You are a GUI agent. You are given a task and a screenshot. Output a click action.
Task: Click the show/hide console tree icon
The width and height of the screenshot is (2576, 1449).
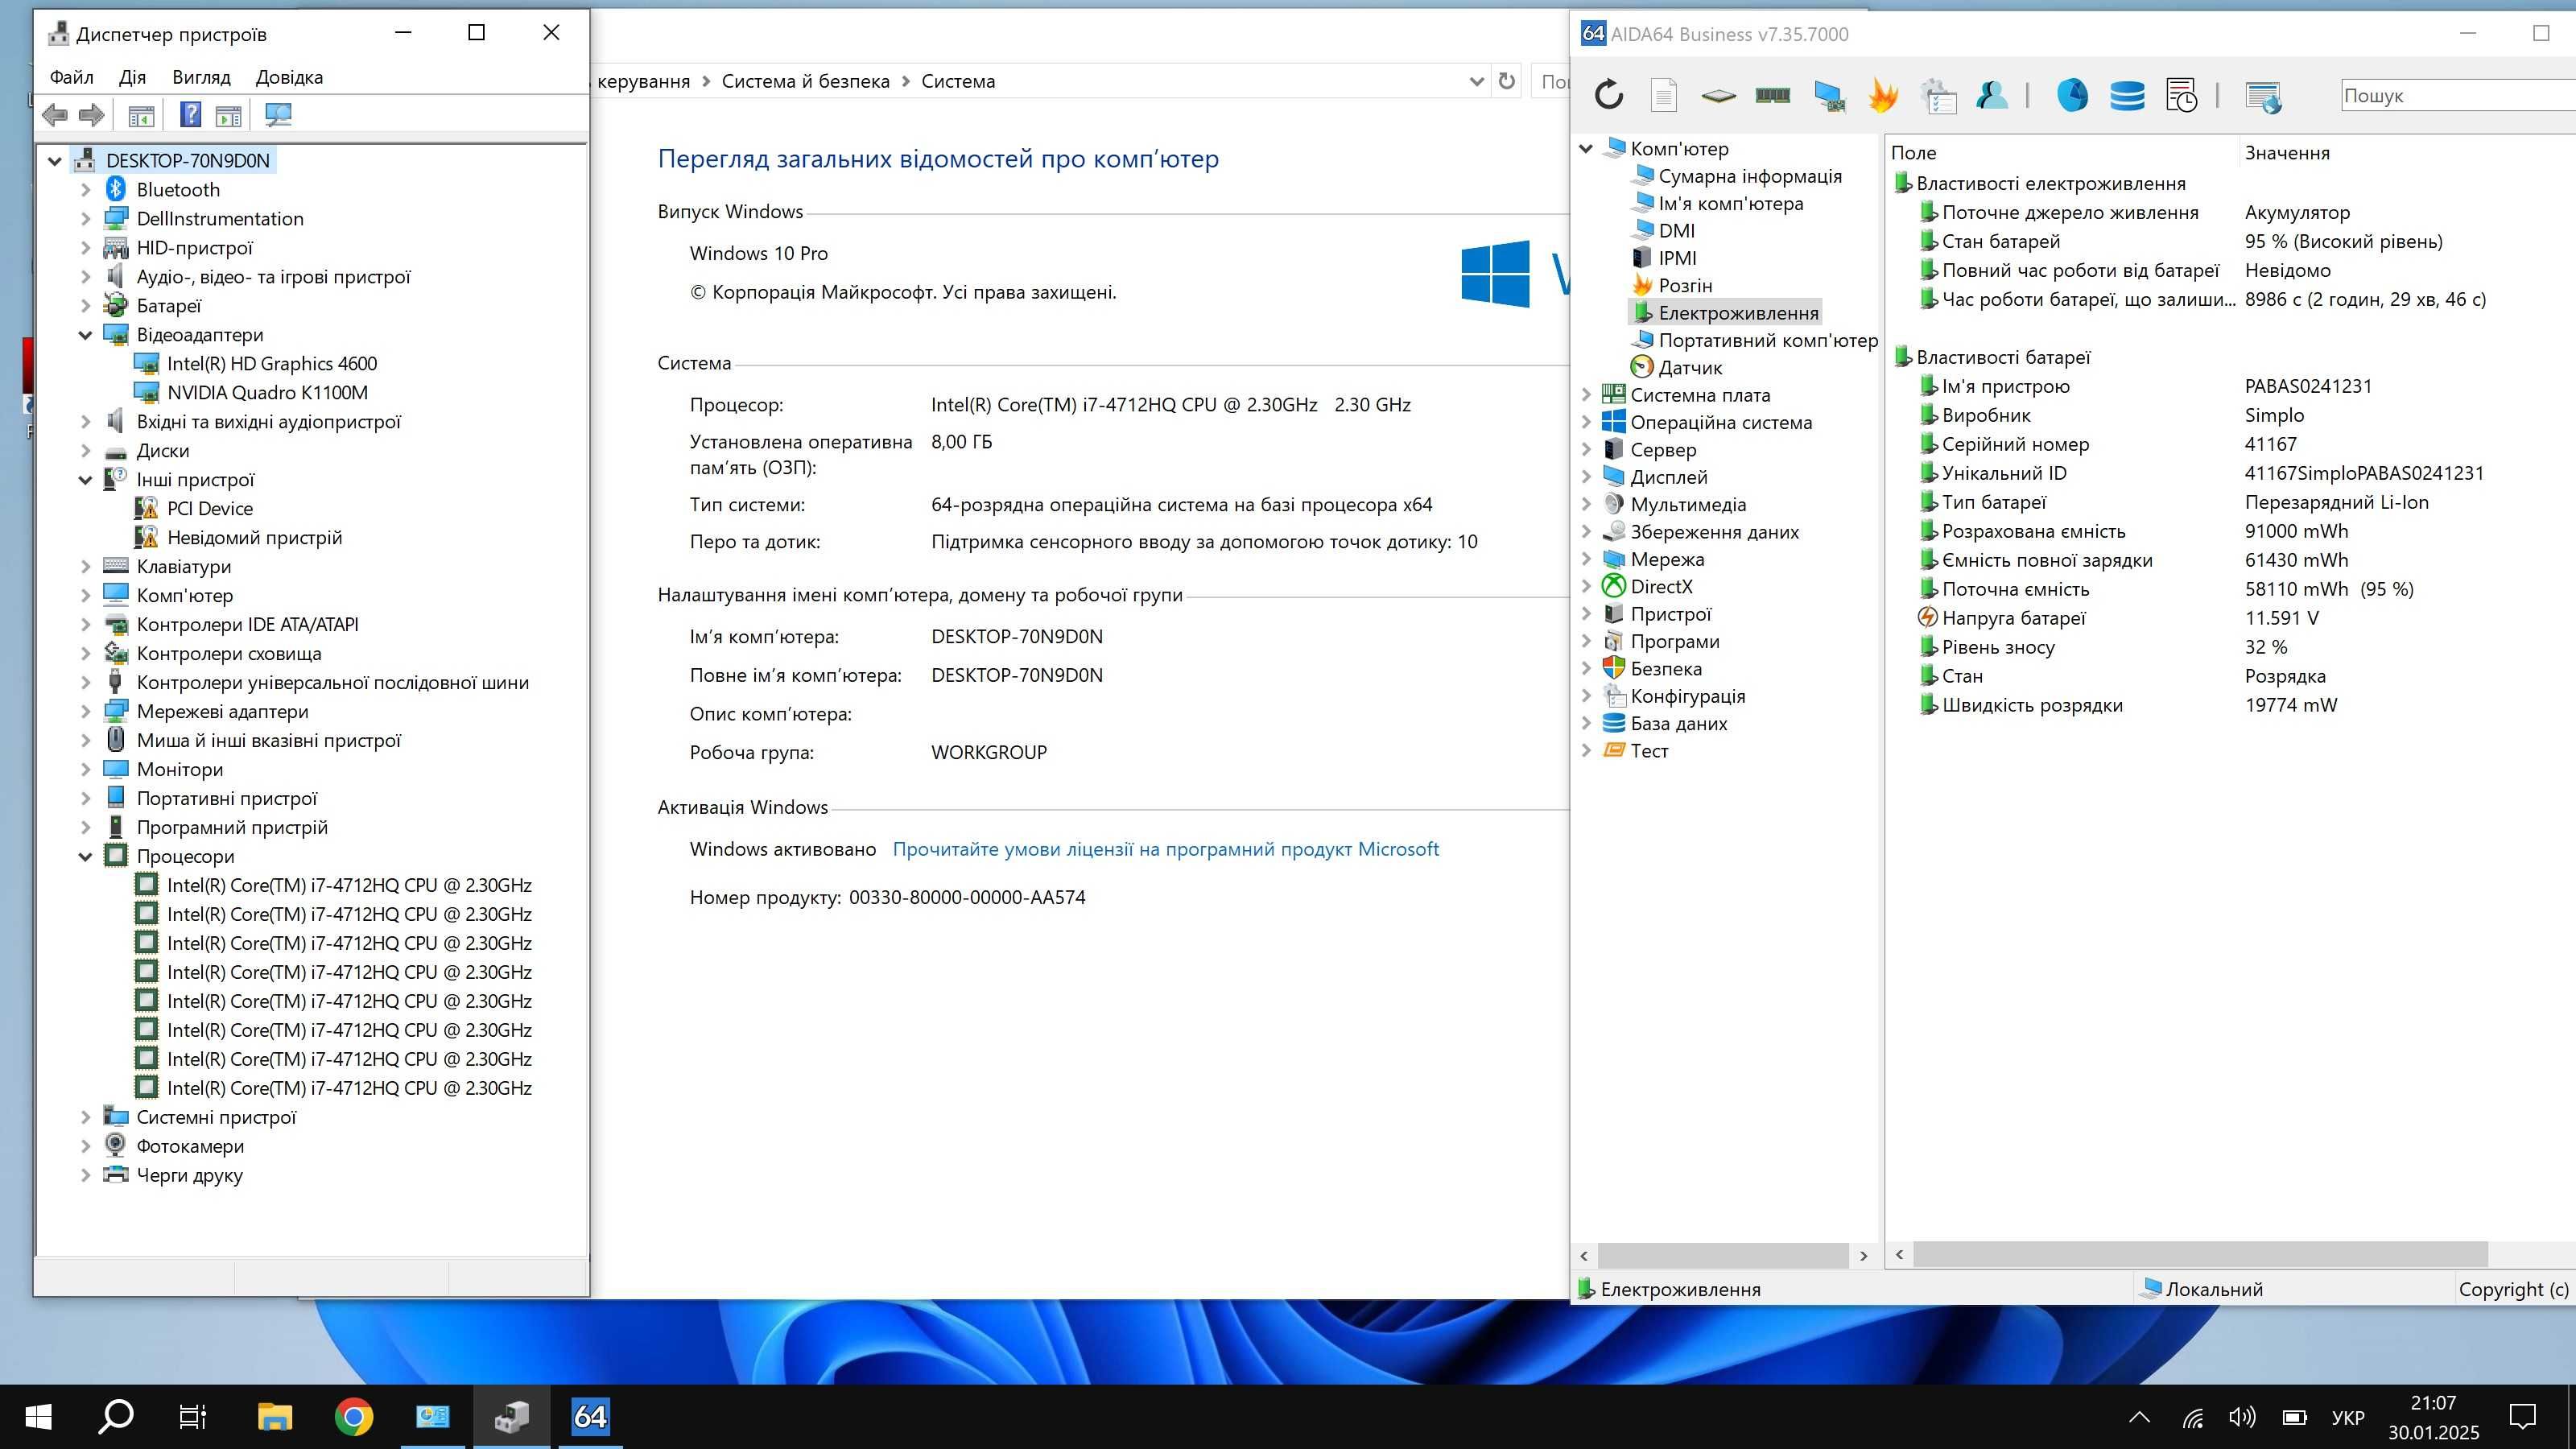pos(141,116)
